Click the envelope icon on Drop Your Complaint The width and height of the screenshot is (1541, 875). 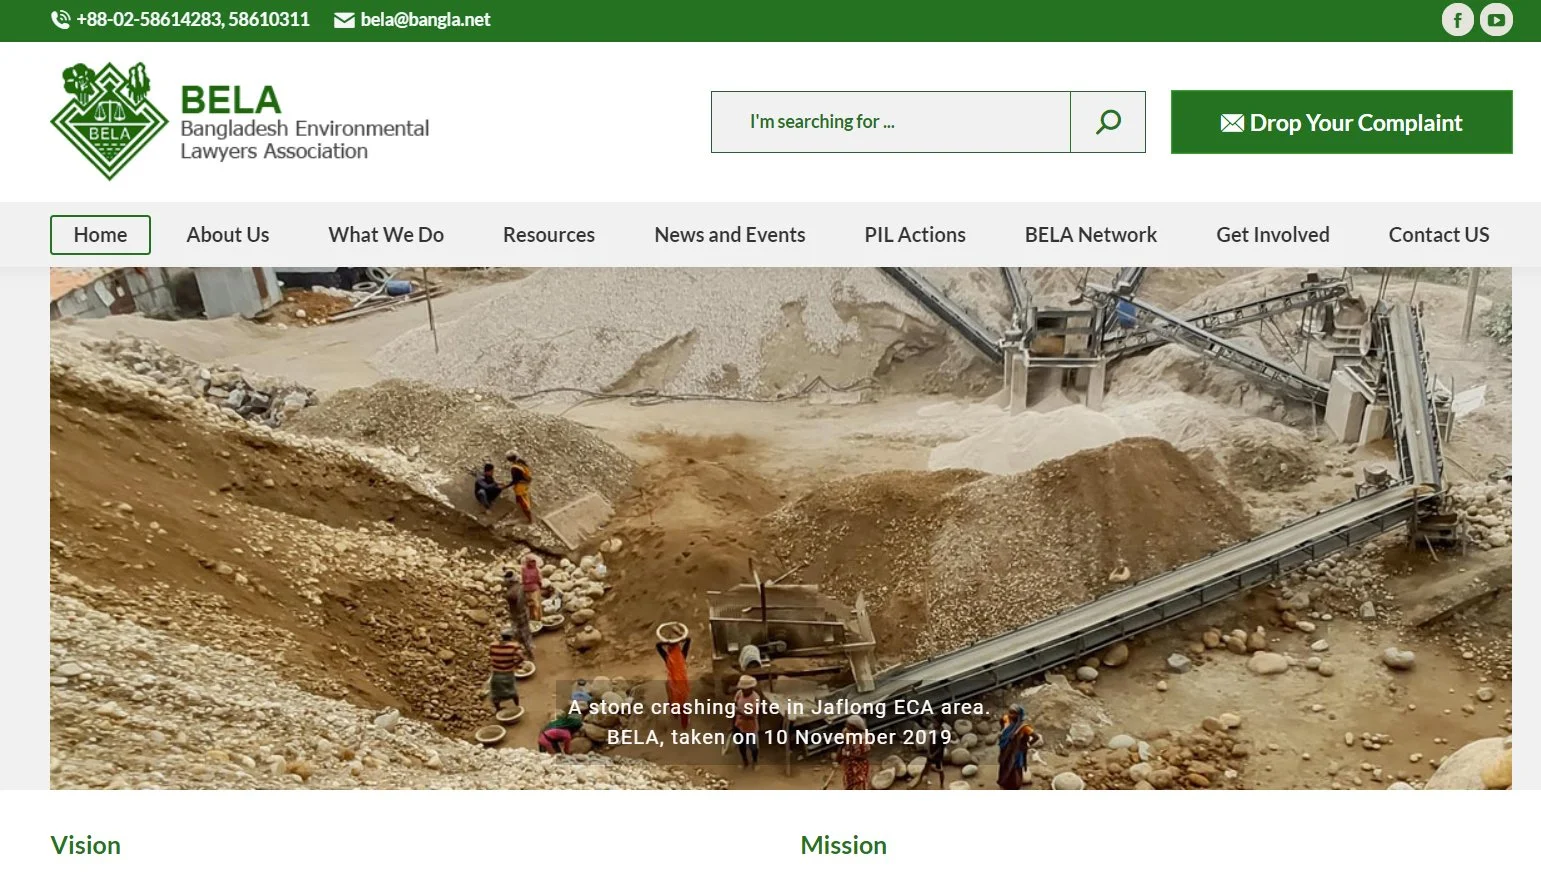(x=1232, y=123)
